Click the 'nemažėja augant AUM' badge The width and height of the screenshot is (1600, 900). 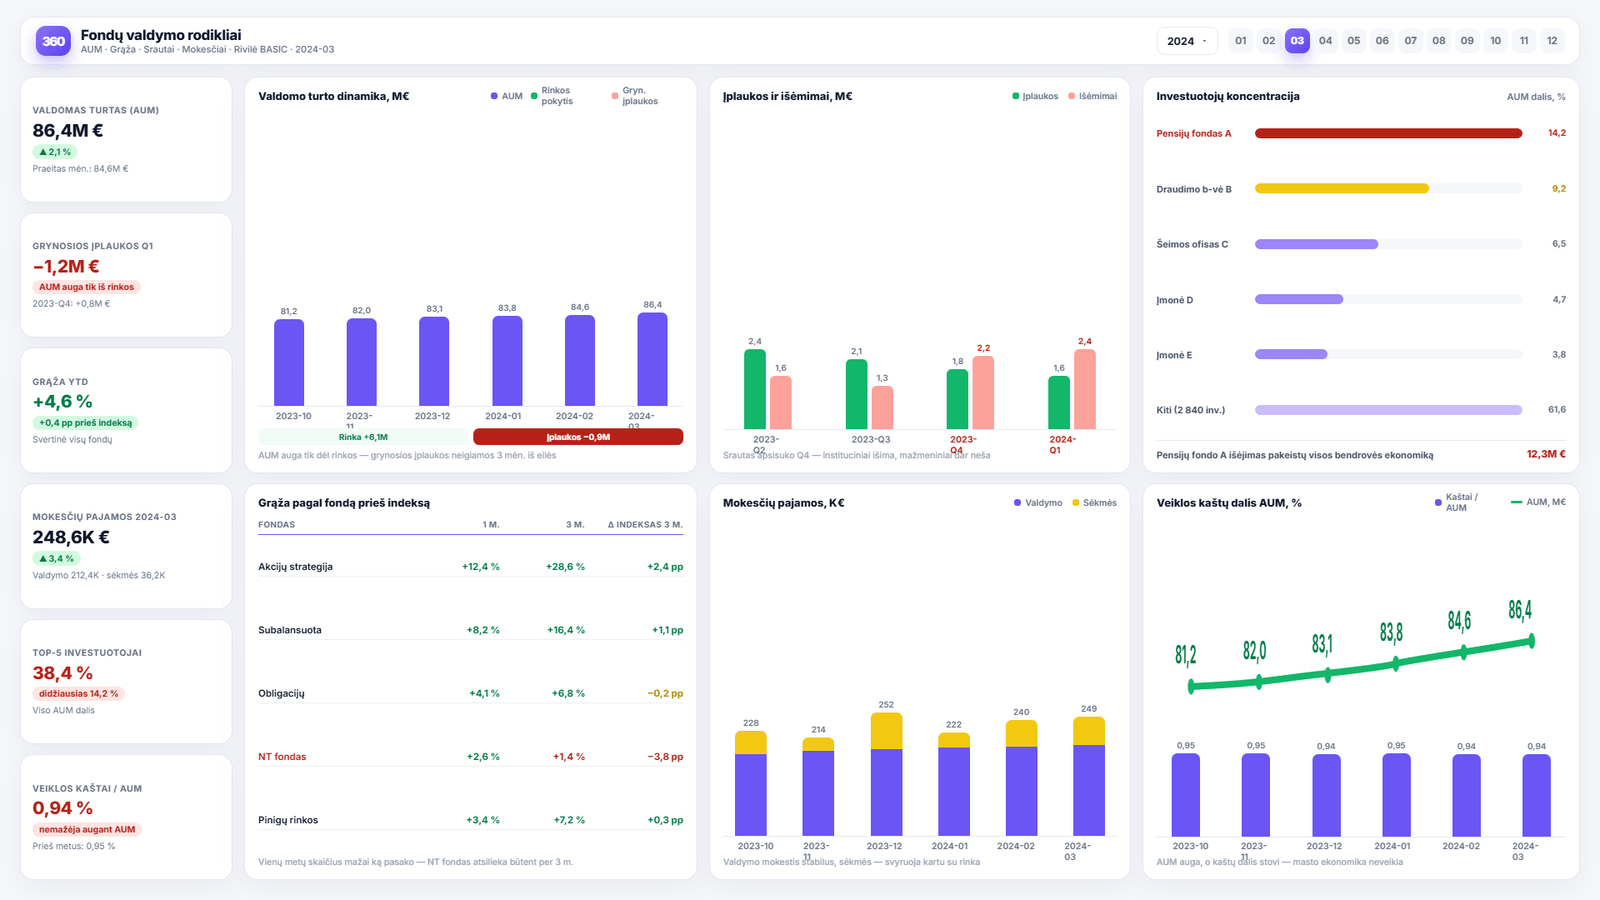(87, 830)
